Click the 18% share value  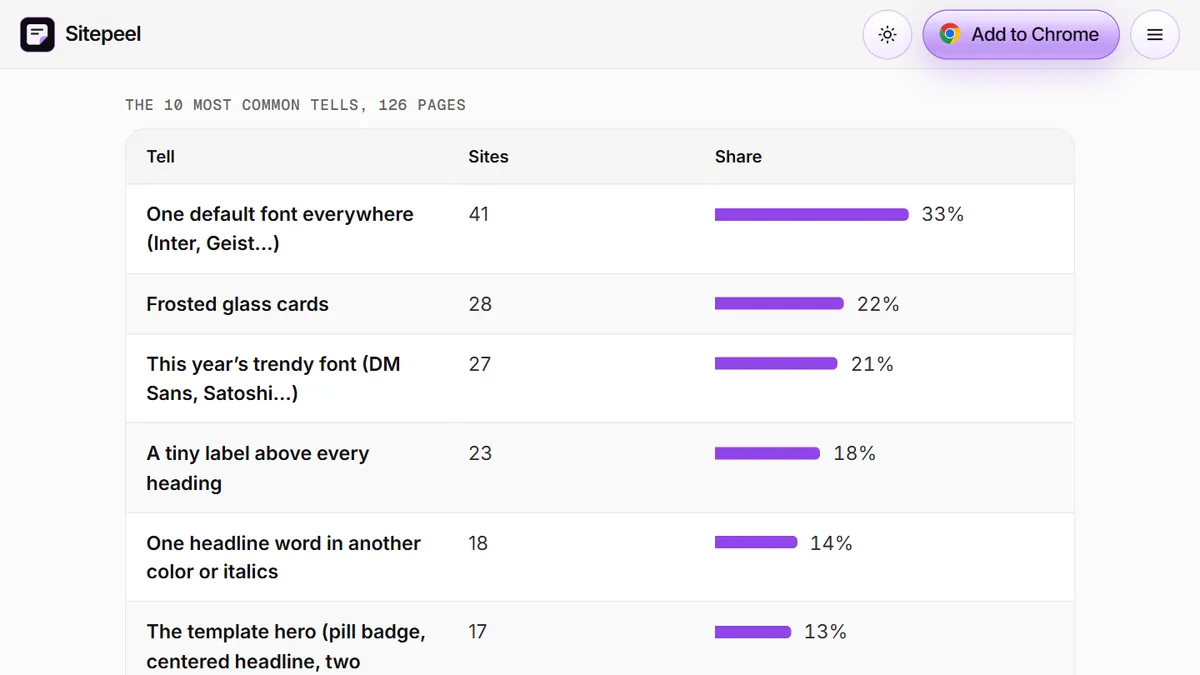(854, 453)
